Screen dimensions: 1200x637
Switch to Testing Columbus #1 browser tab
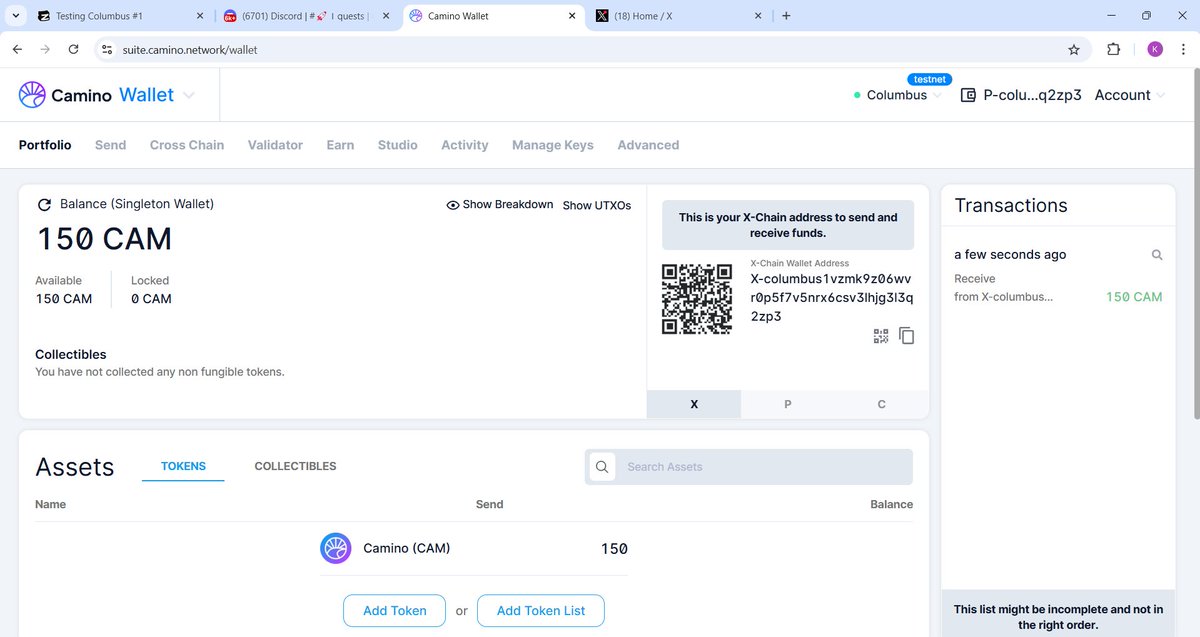click(120, 16)
